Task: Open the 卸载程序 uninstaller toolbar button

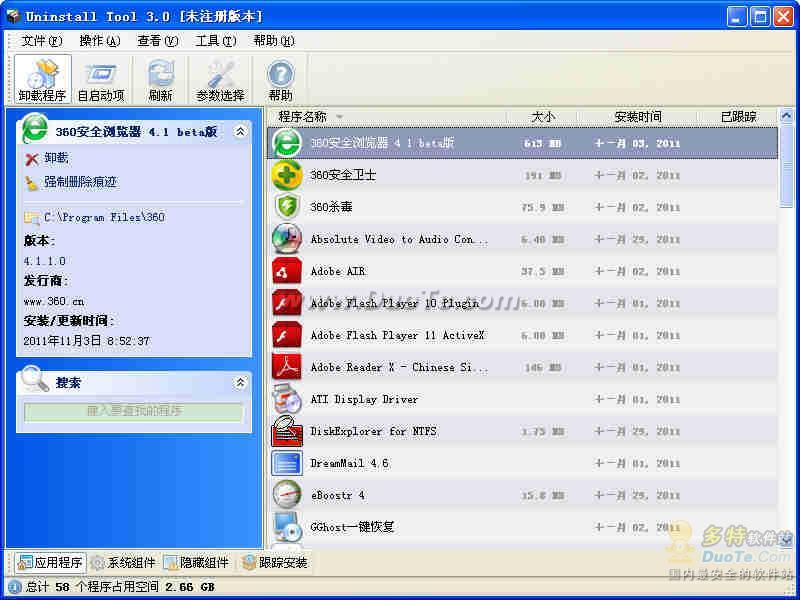Action: 42,80
